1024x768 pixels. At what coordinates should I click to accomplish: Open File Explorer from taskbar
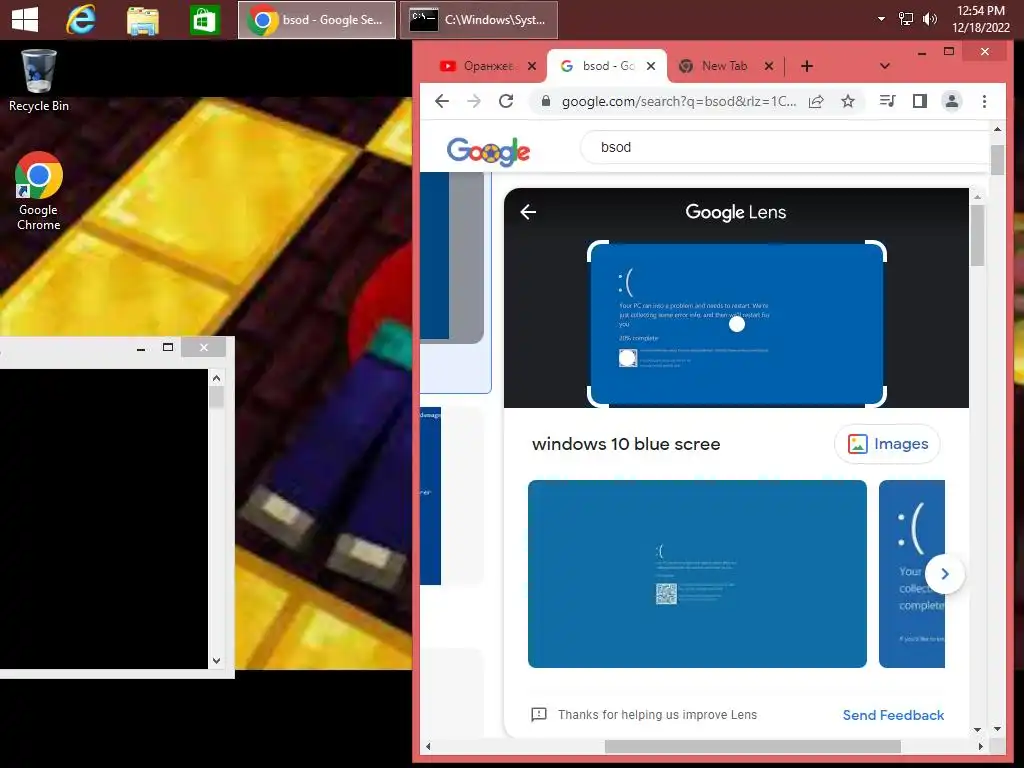[142, 20]
